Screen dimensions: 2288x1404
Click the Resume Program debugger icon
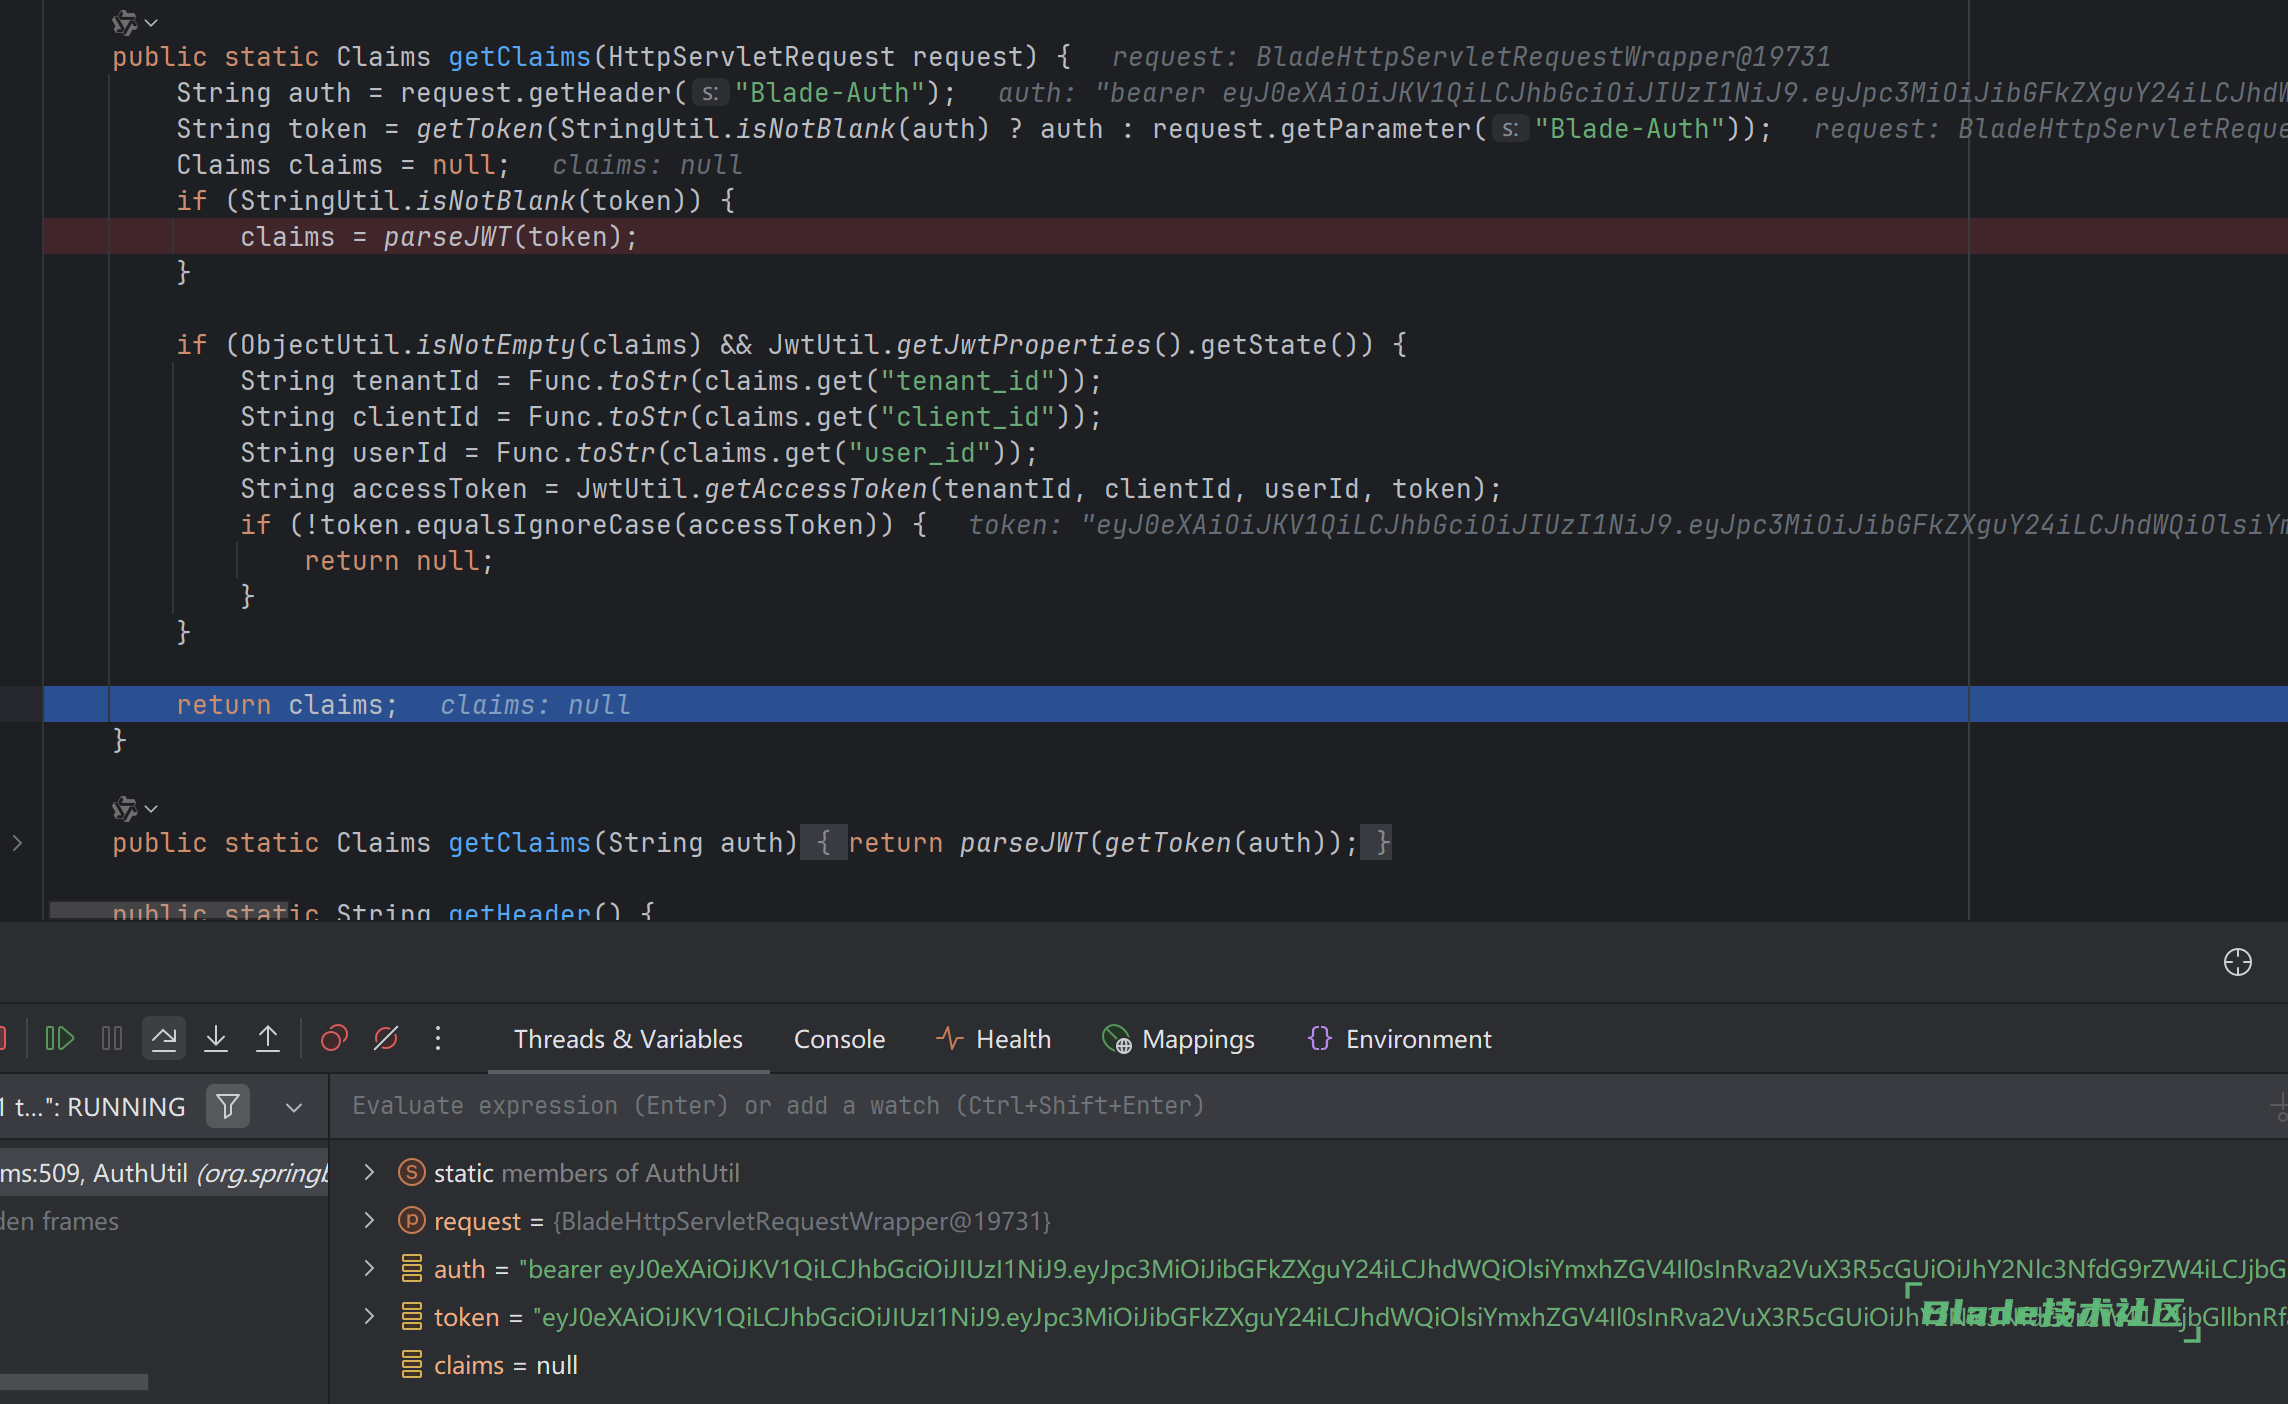[60, 1039]
